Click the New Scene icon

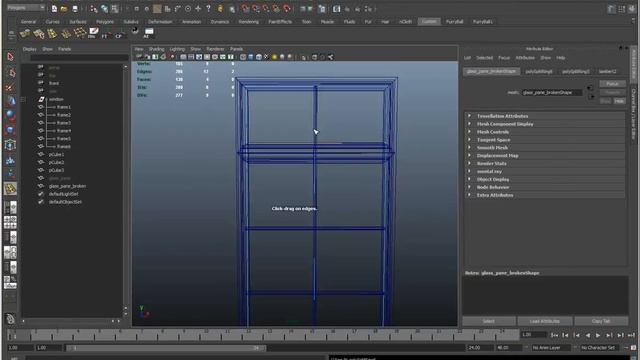[x=54, y=9]
